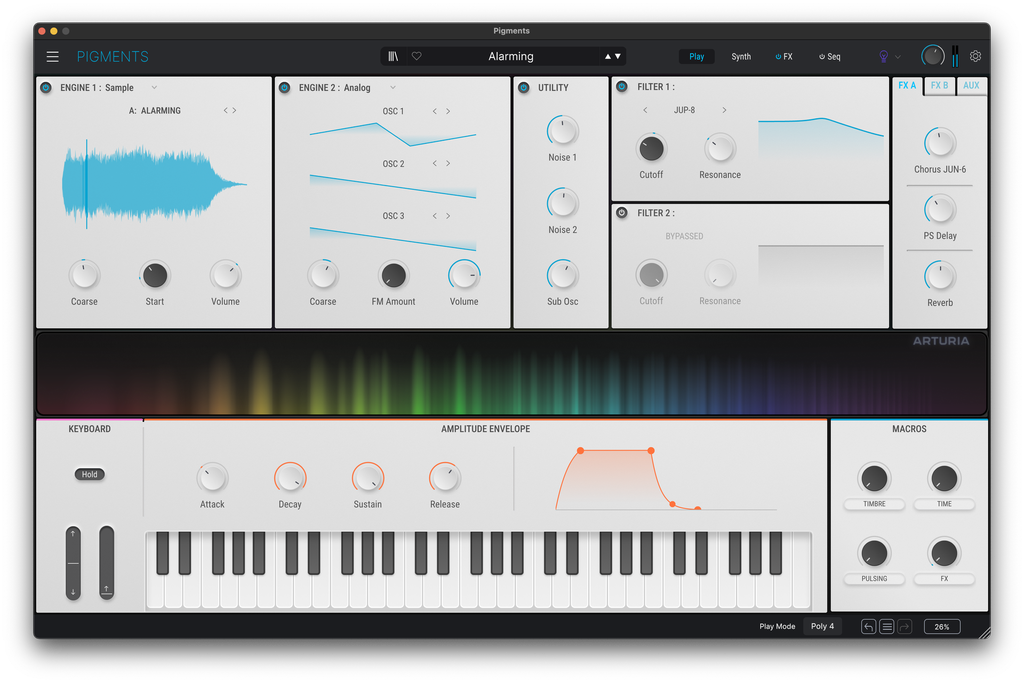1024x683 pixels.
Task: Toggle Engine 1 power button
Action: (x=46, y=87)
